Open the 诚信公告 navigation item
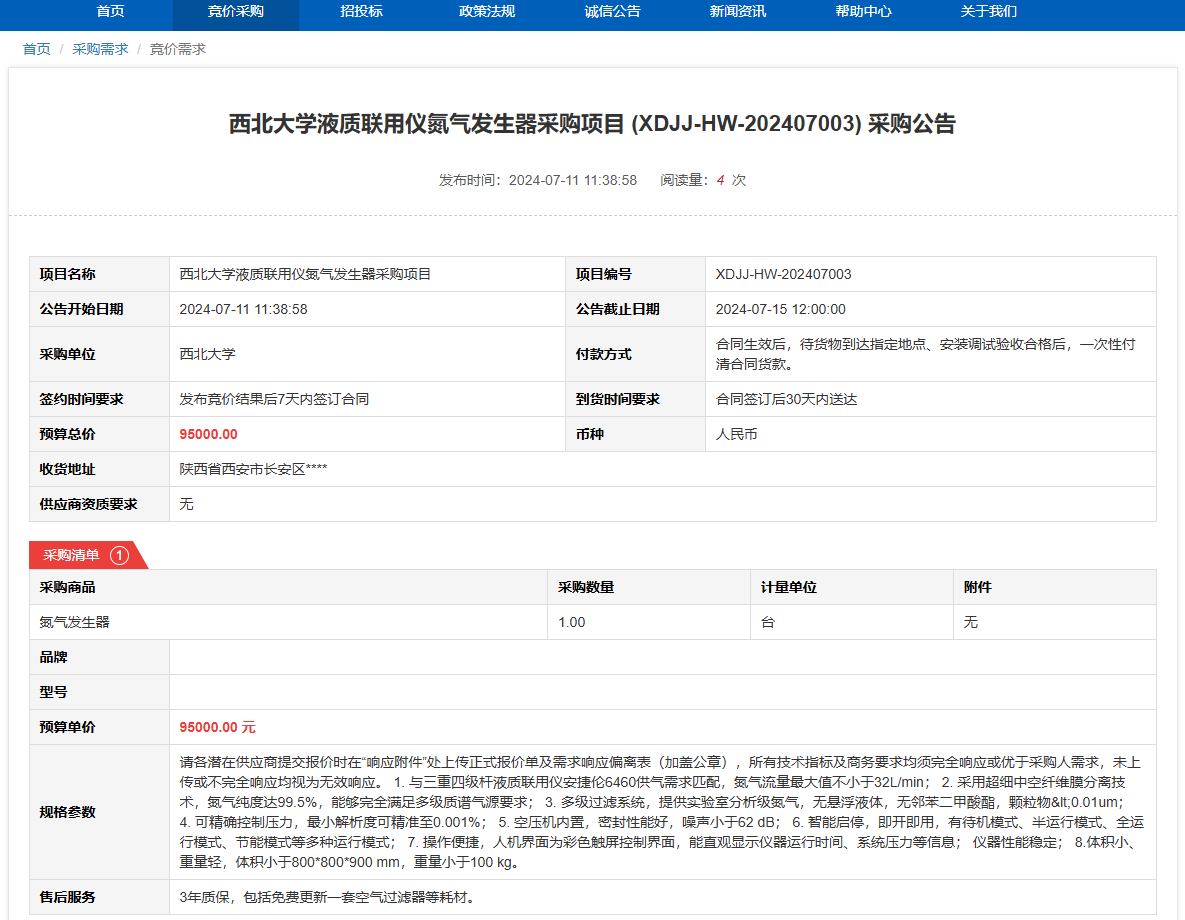 (x=612, y=12)
